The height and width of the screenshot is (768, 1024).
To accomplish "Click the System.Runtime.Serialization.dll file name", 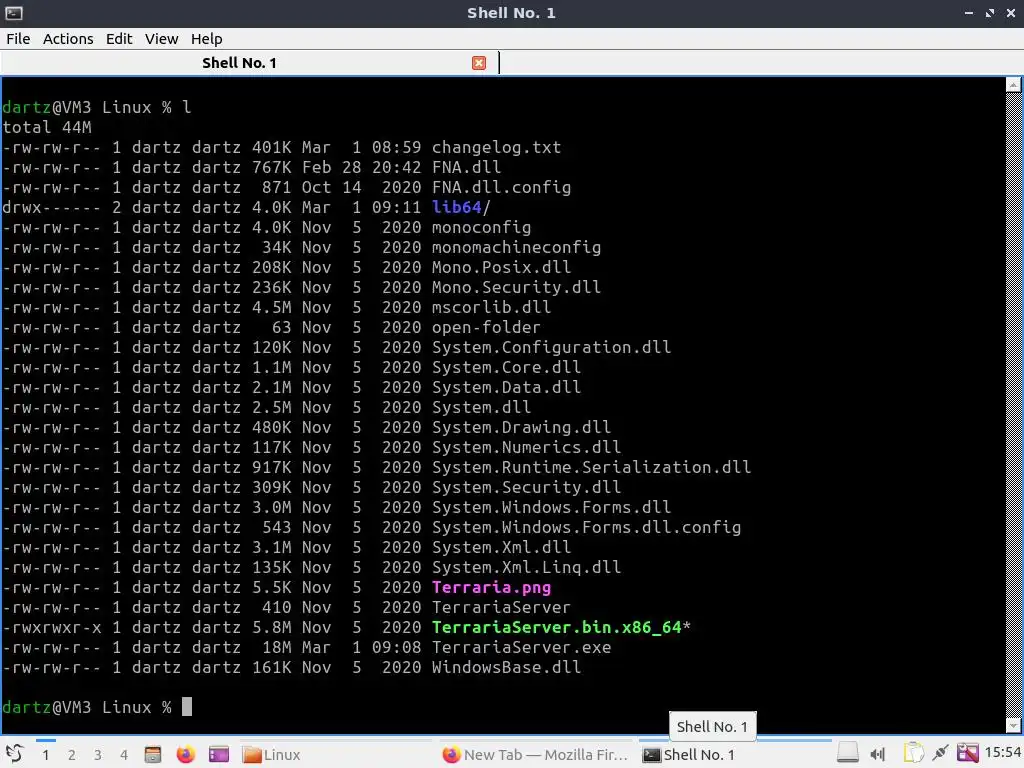I will pyautogui.click(x=591, y=468).
